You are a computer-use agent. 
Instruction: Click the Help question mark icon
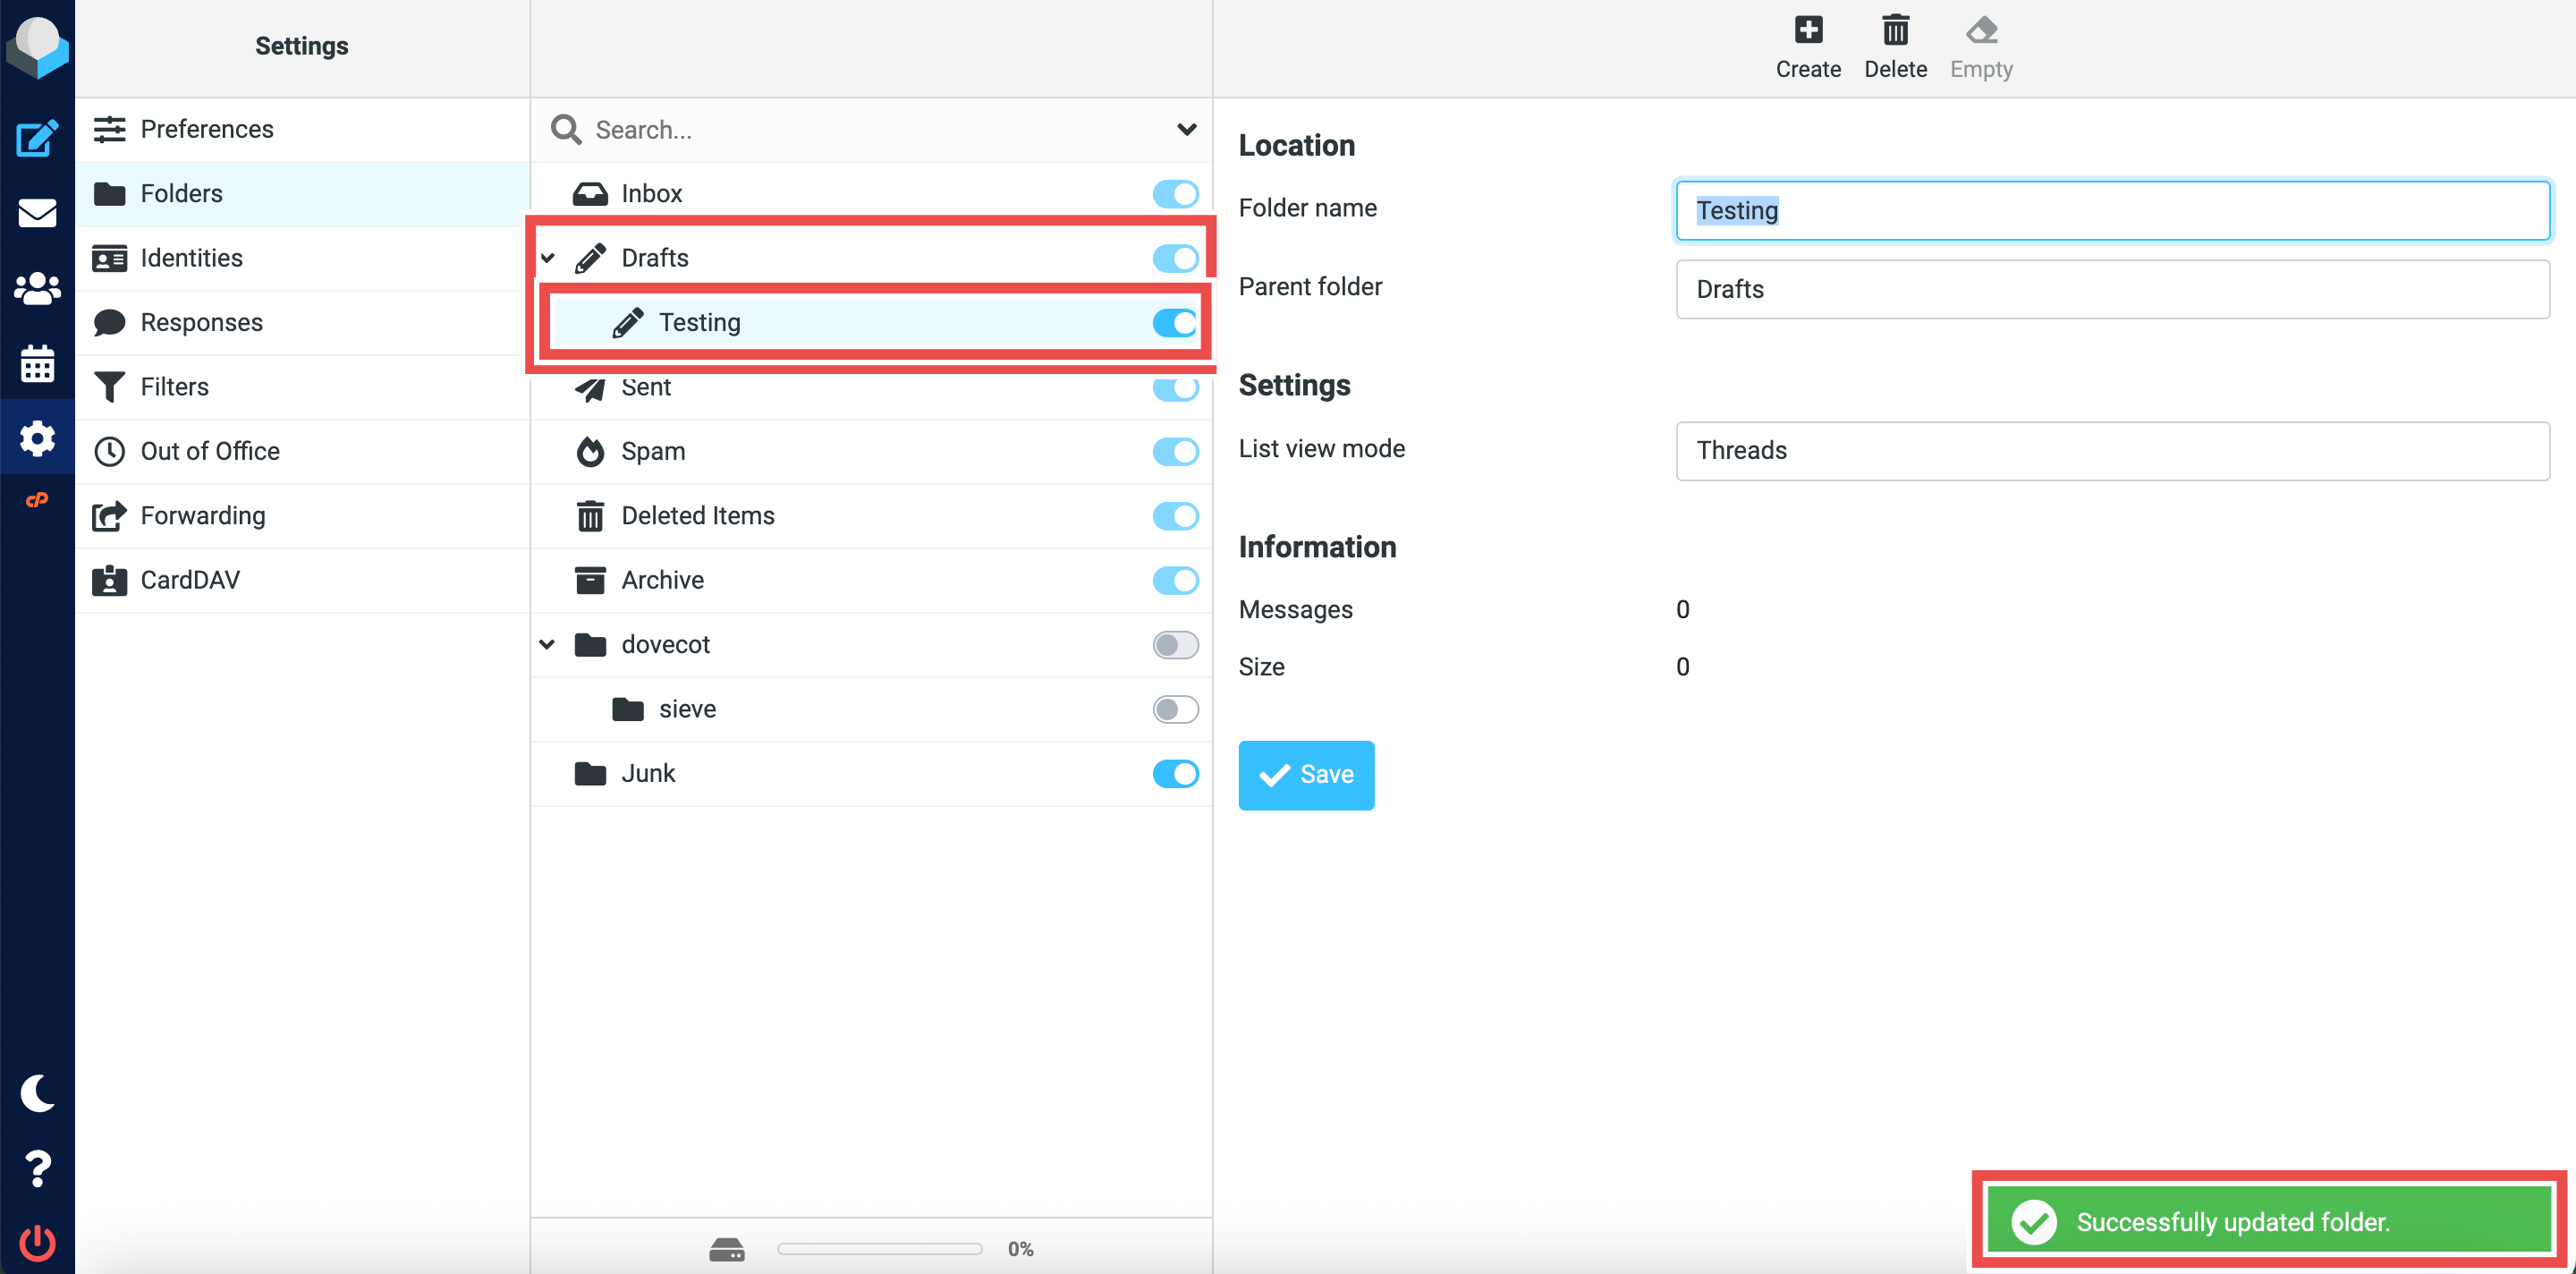tap(37, 1168)
